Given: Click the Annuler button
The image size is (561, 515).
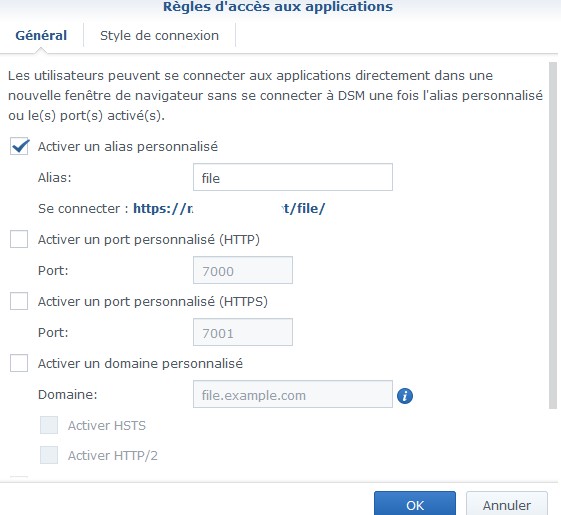Looking at the screenshot, I should [x=507, y=504].
